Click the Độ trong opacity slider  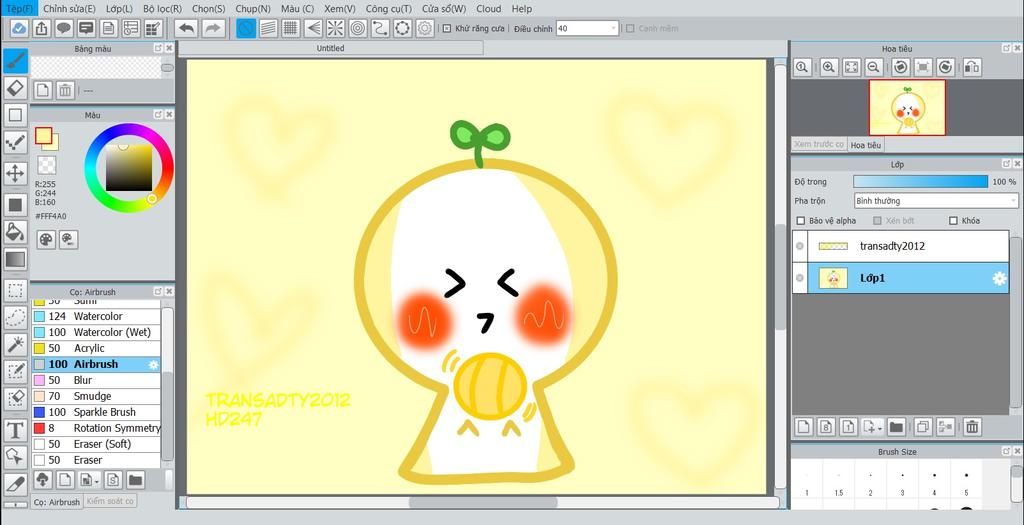(x=921, y=182)
